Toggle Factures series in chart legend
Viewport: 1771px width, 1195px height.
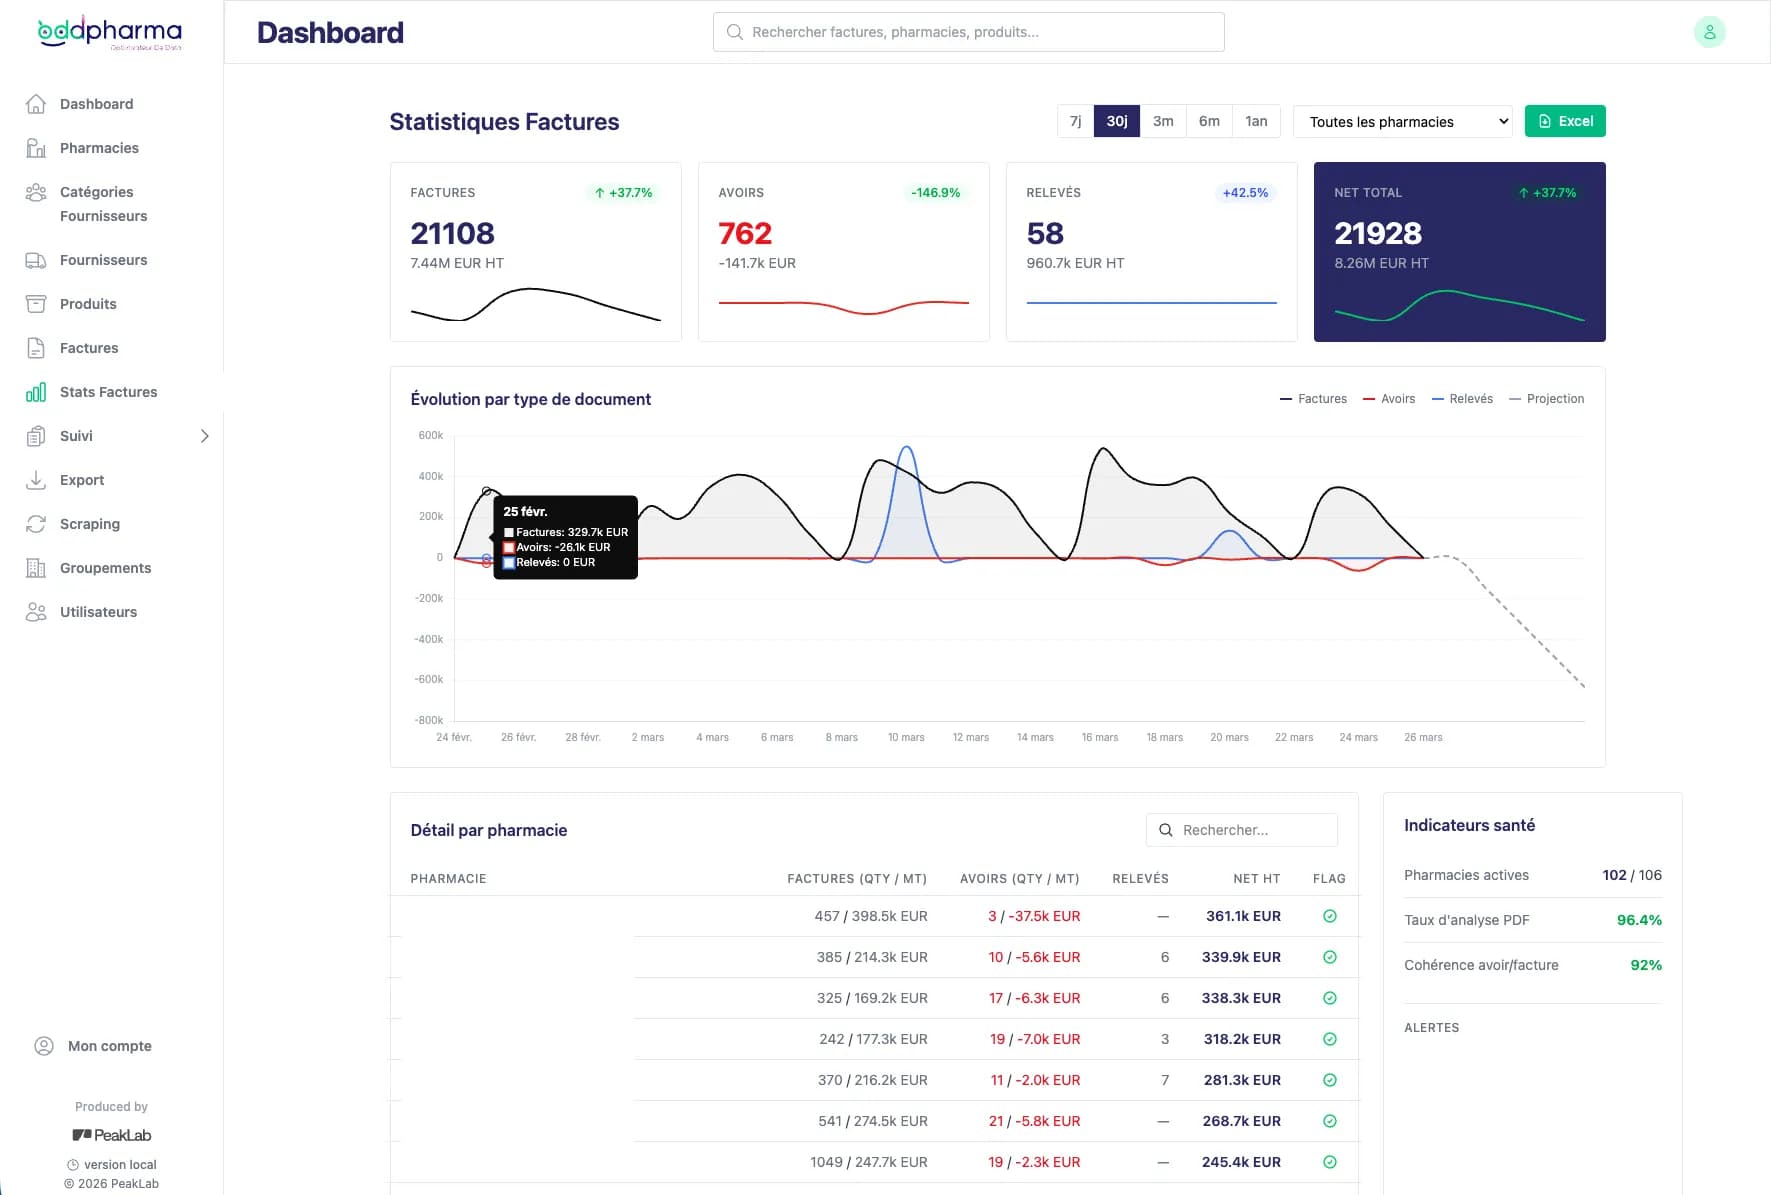tap(1313, 399)
